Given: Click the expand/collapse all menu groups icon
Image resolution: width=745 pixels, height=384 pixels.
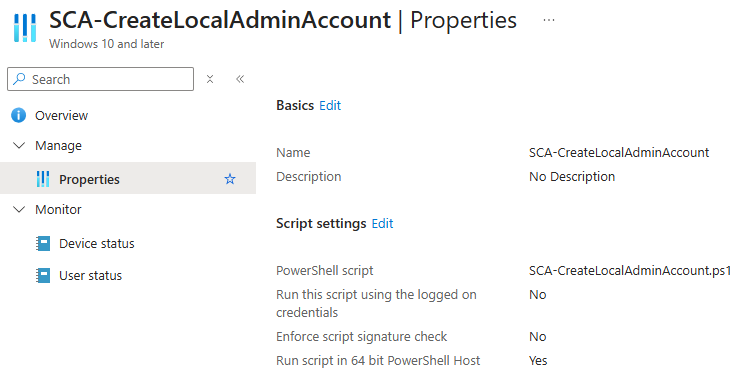Looking at the screenshot, I should tap(210, 79).
